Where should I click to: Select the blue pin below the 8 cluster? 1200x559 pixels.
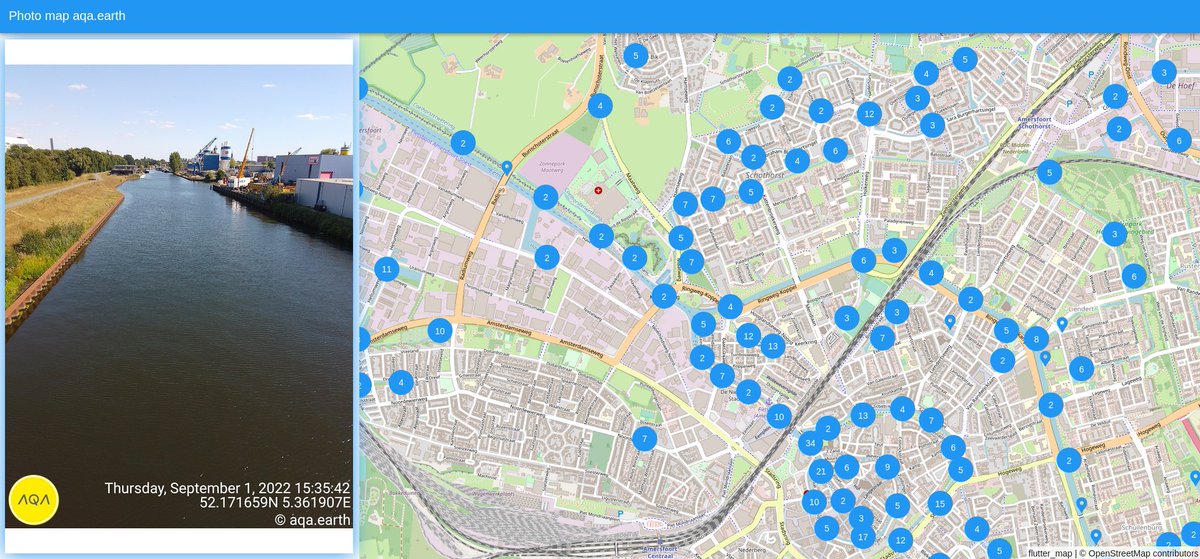[x=1045, y=357]
